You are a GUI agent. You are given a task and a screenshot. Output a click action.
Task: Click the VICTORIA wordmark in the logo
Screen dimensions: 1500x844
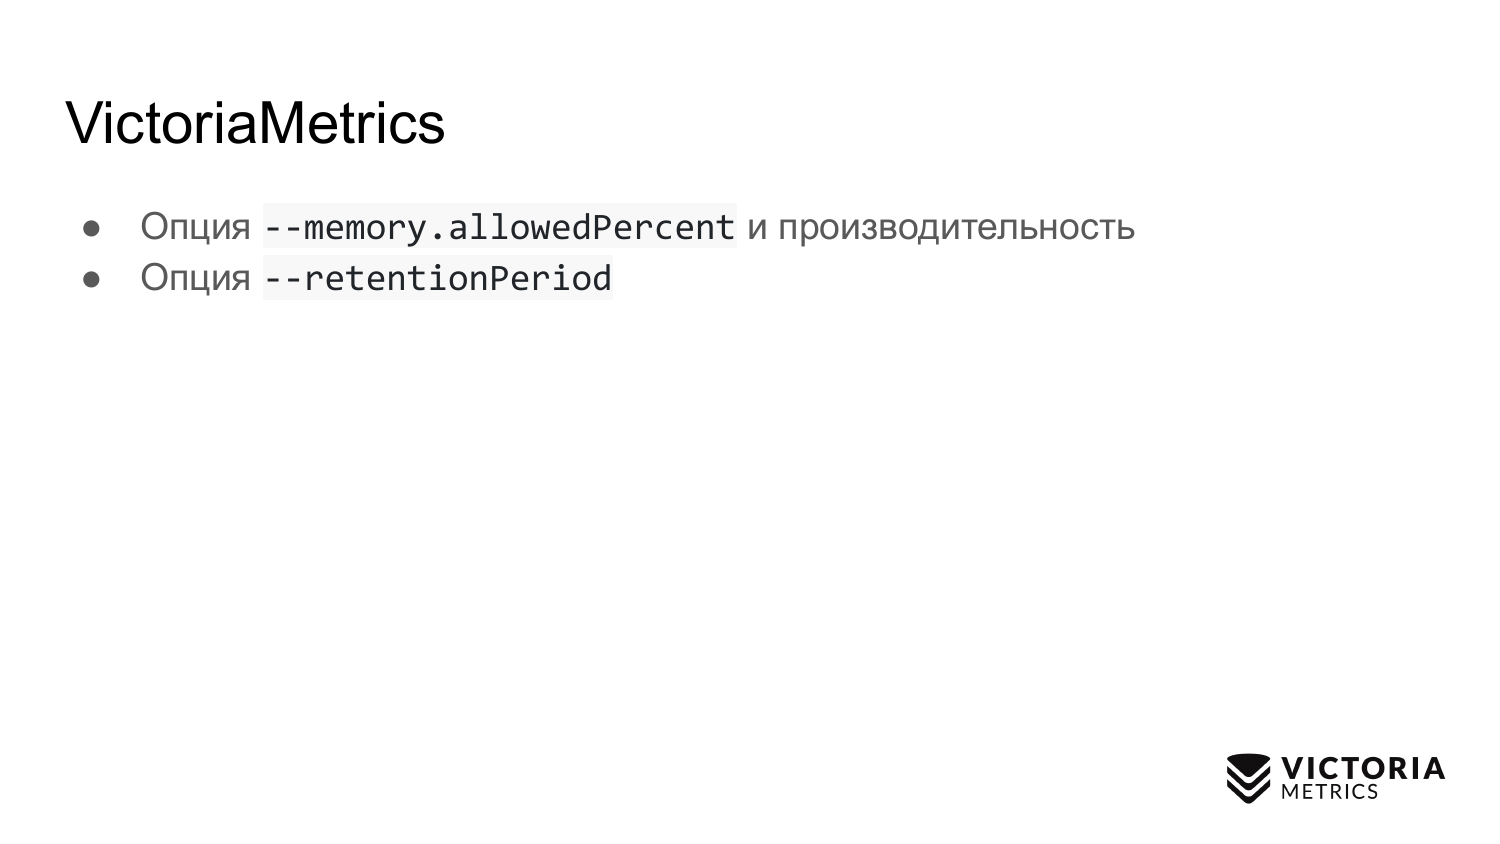[1363, 768]
